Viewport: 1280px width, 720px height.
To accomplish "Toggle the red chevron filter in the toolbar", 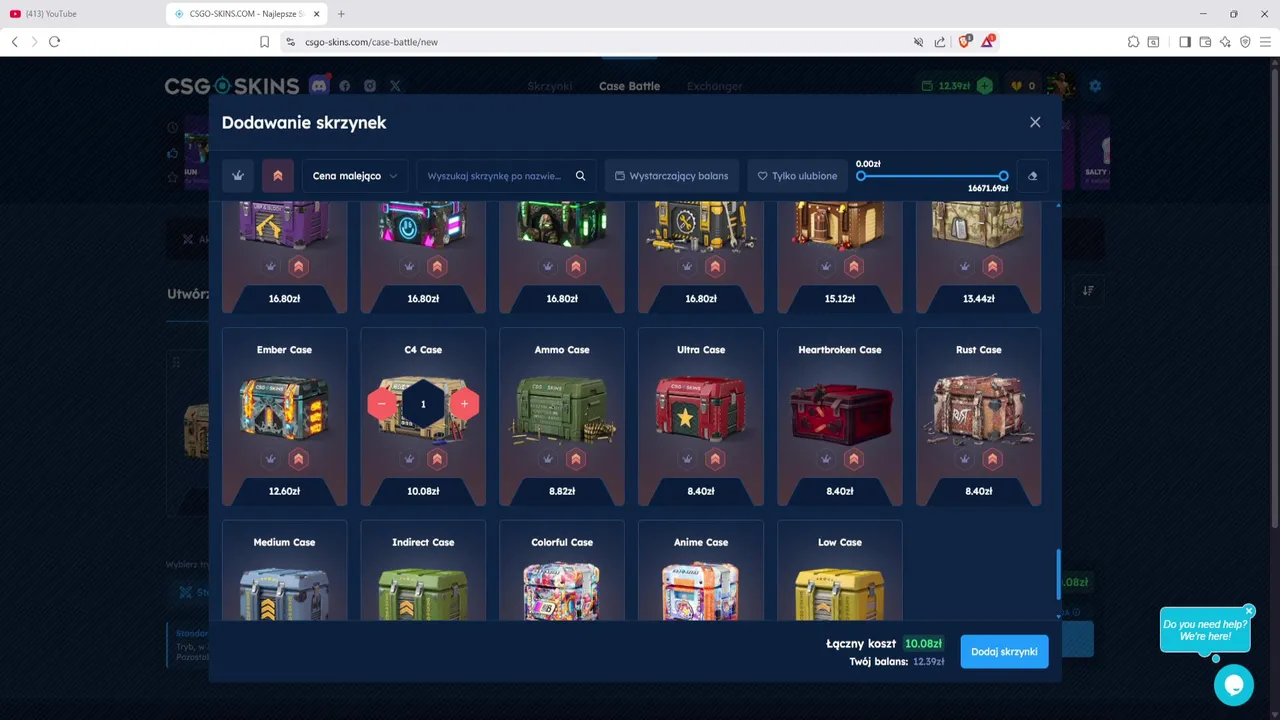I will [278, 176].
